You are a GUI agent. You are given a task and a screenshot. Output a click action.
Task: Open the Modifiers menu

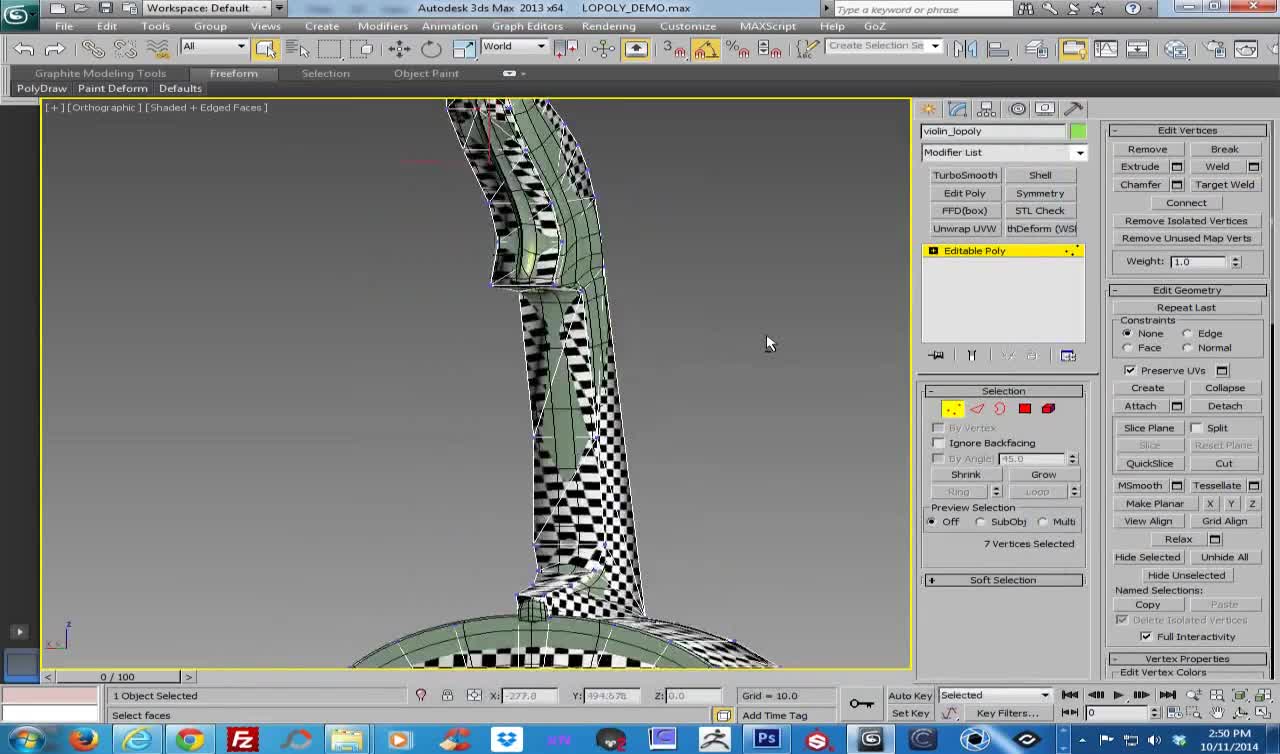point(383,26)
